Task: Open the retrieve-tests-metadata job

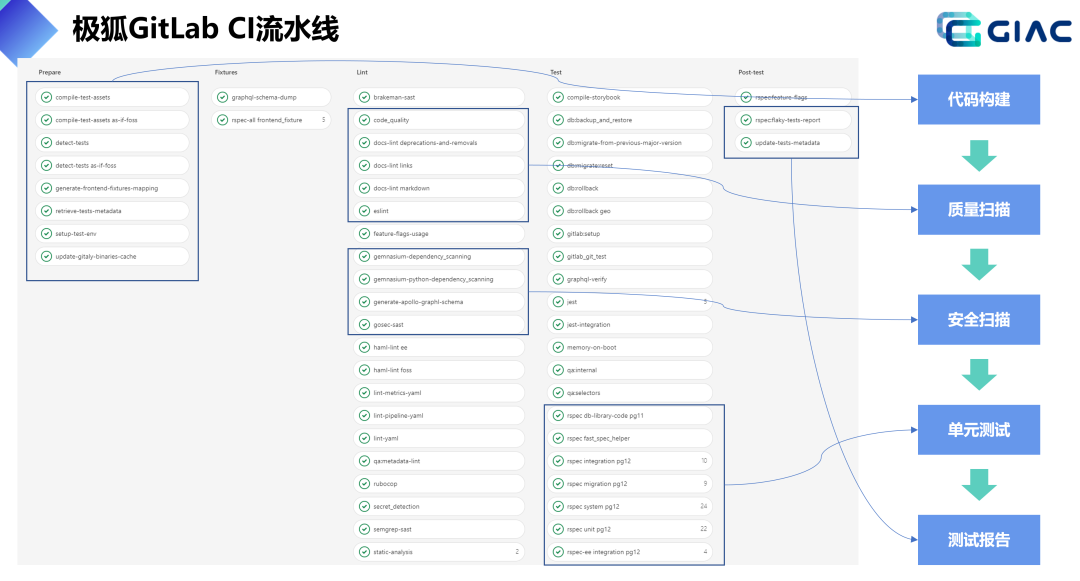Action: [112, 211]
